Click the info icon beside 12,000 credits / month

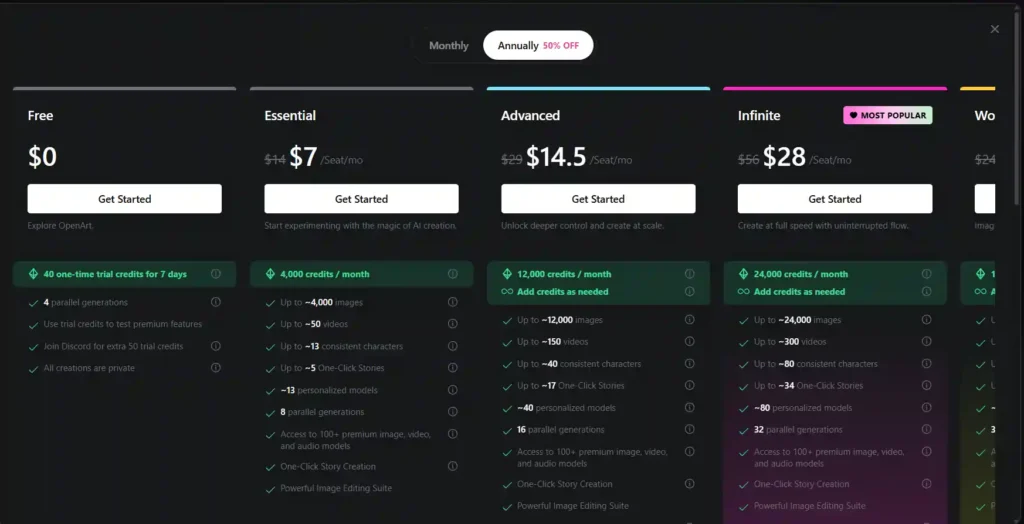(690, 274)
